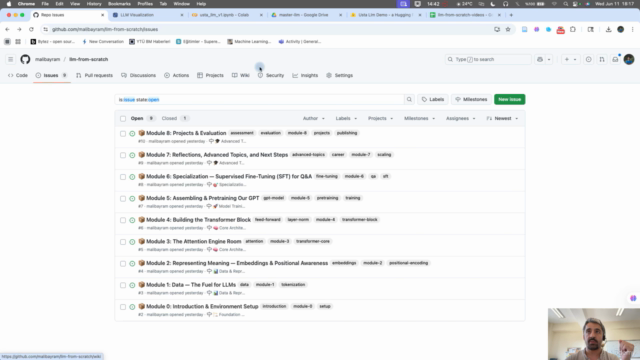Open the Chrome extensions puzzle icon
The width and height of the screenshot is (640, 360).
tap(573, 29)
